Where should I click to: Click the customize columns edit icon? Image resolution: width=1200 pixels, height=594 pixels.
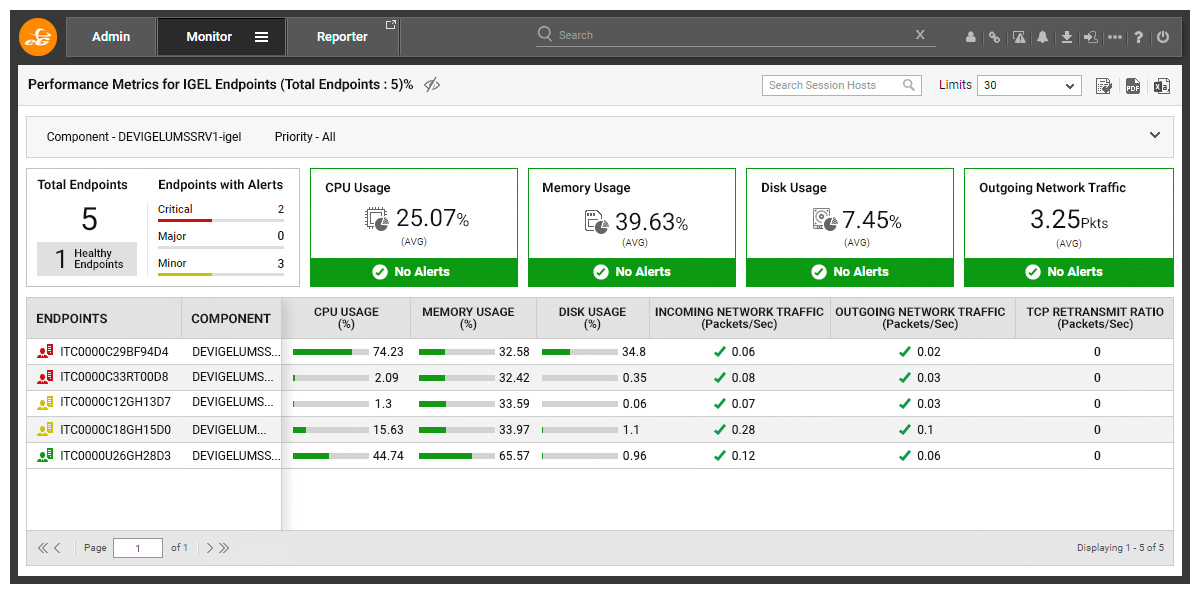coord(1104,86)
